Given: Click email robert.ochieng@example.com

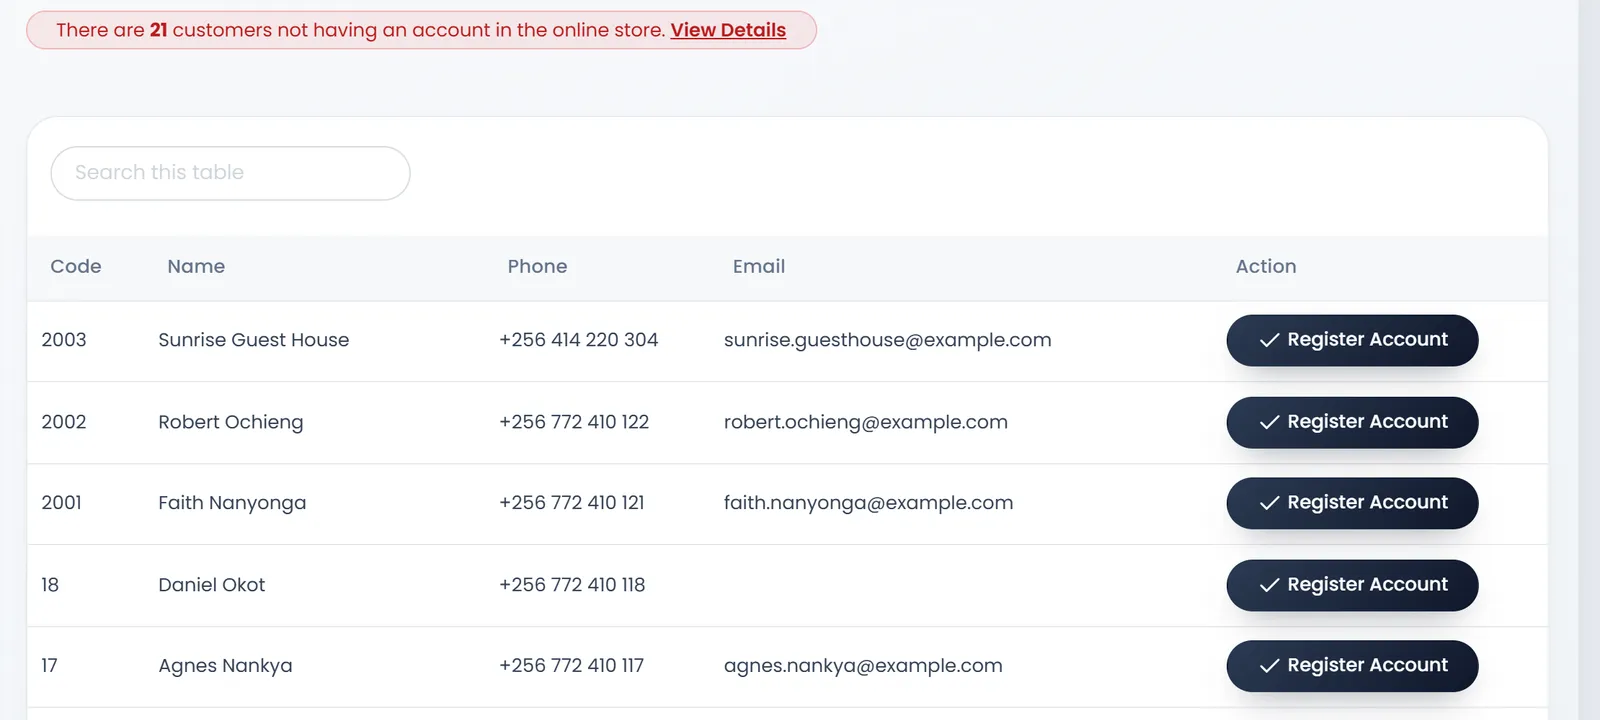Looking at the screenshot, I should 866,422.
